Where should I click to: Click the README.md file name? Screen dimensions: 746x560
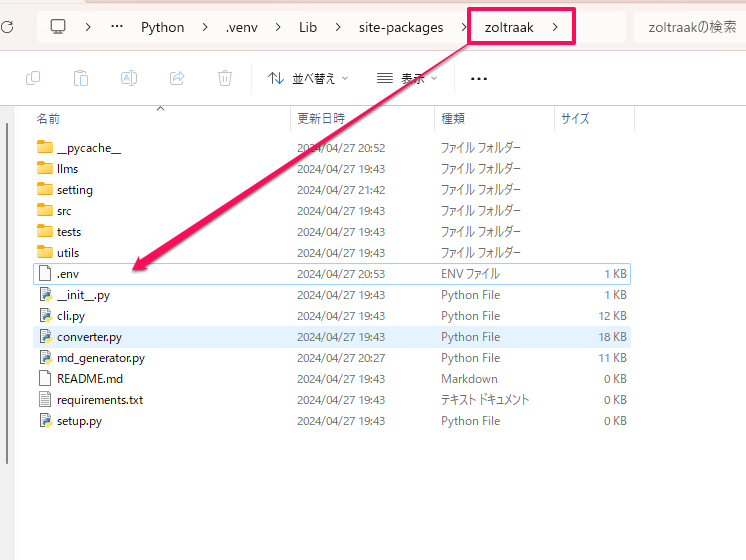(90, 379)
